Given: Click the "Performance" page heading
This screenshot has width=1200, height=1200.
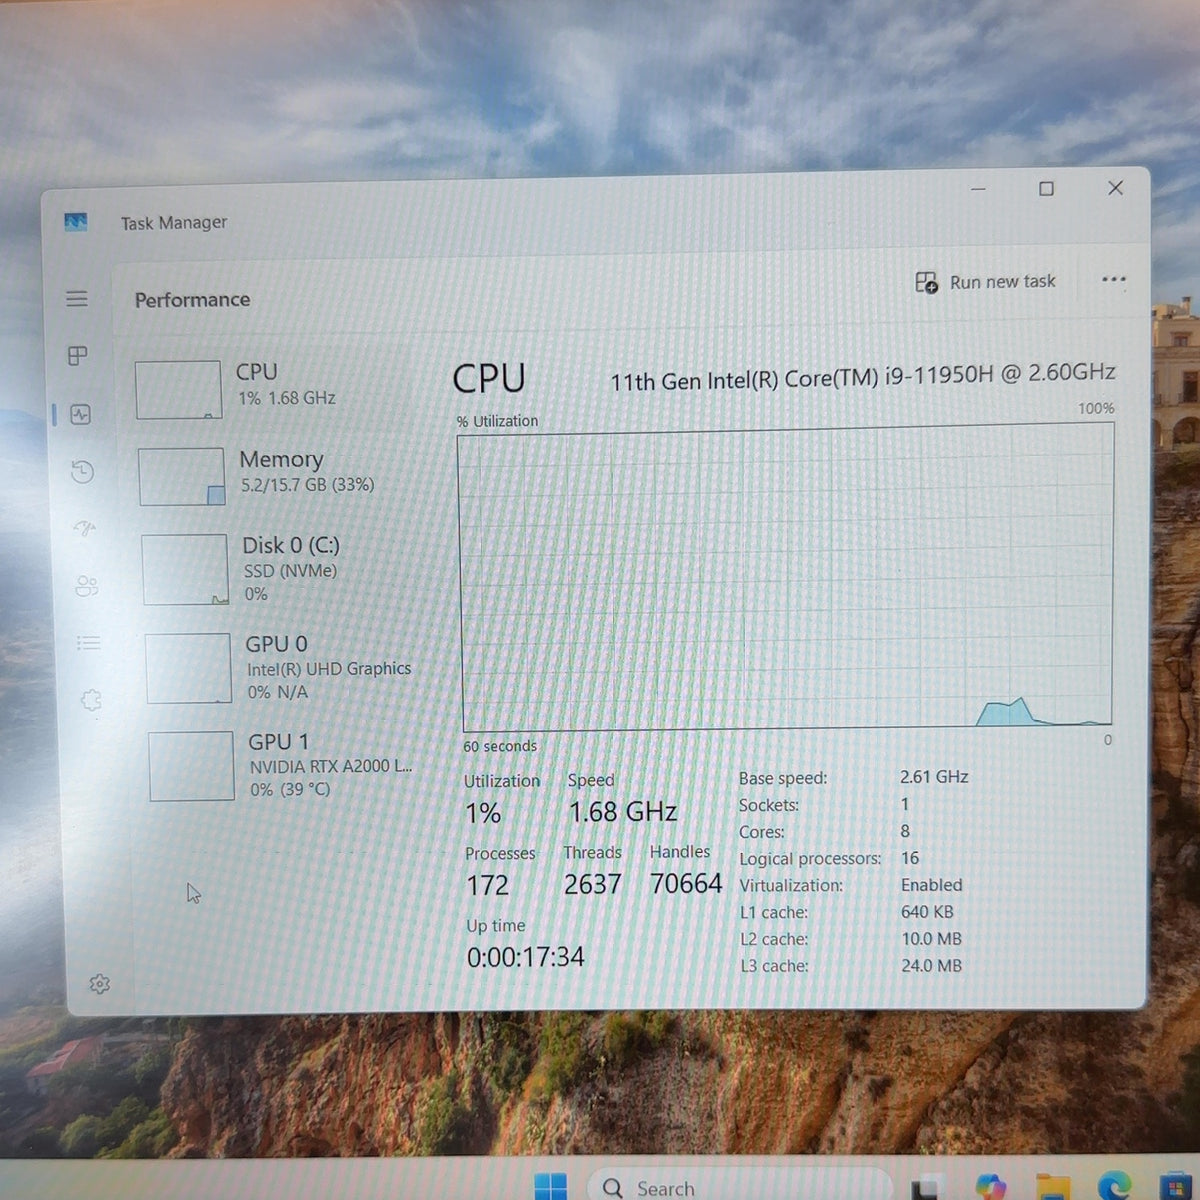Looking at the screenshot, I should 192,300.
